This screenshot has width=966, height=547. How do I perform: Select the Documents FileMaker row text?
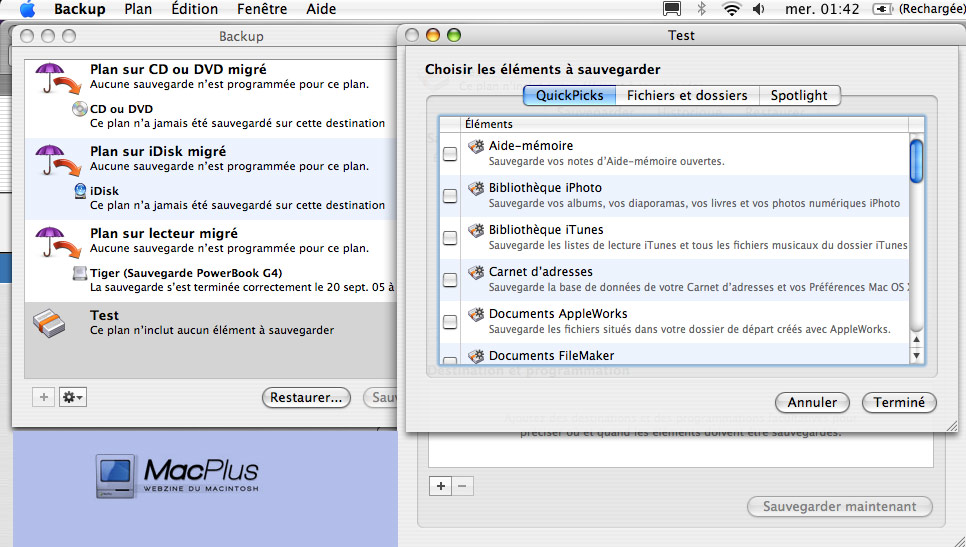coord(551,355)
